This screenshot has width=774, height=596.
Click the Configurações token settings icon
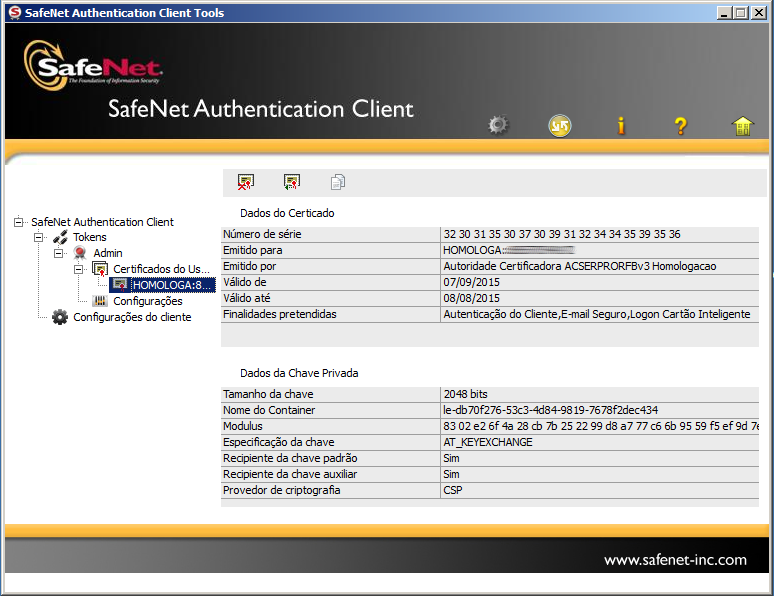[100, 301]
